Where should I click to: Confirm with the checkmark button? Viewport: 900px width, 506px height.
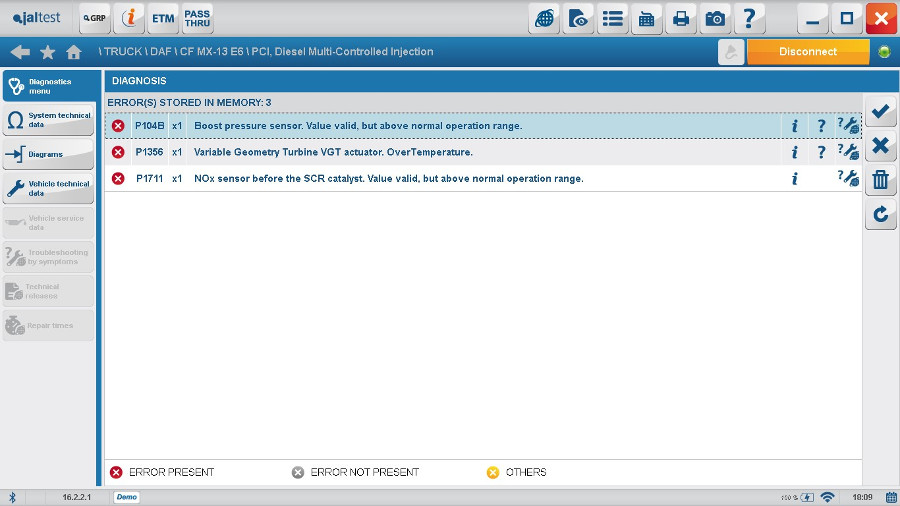[880, 111]
